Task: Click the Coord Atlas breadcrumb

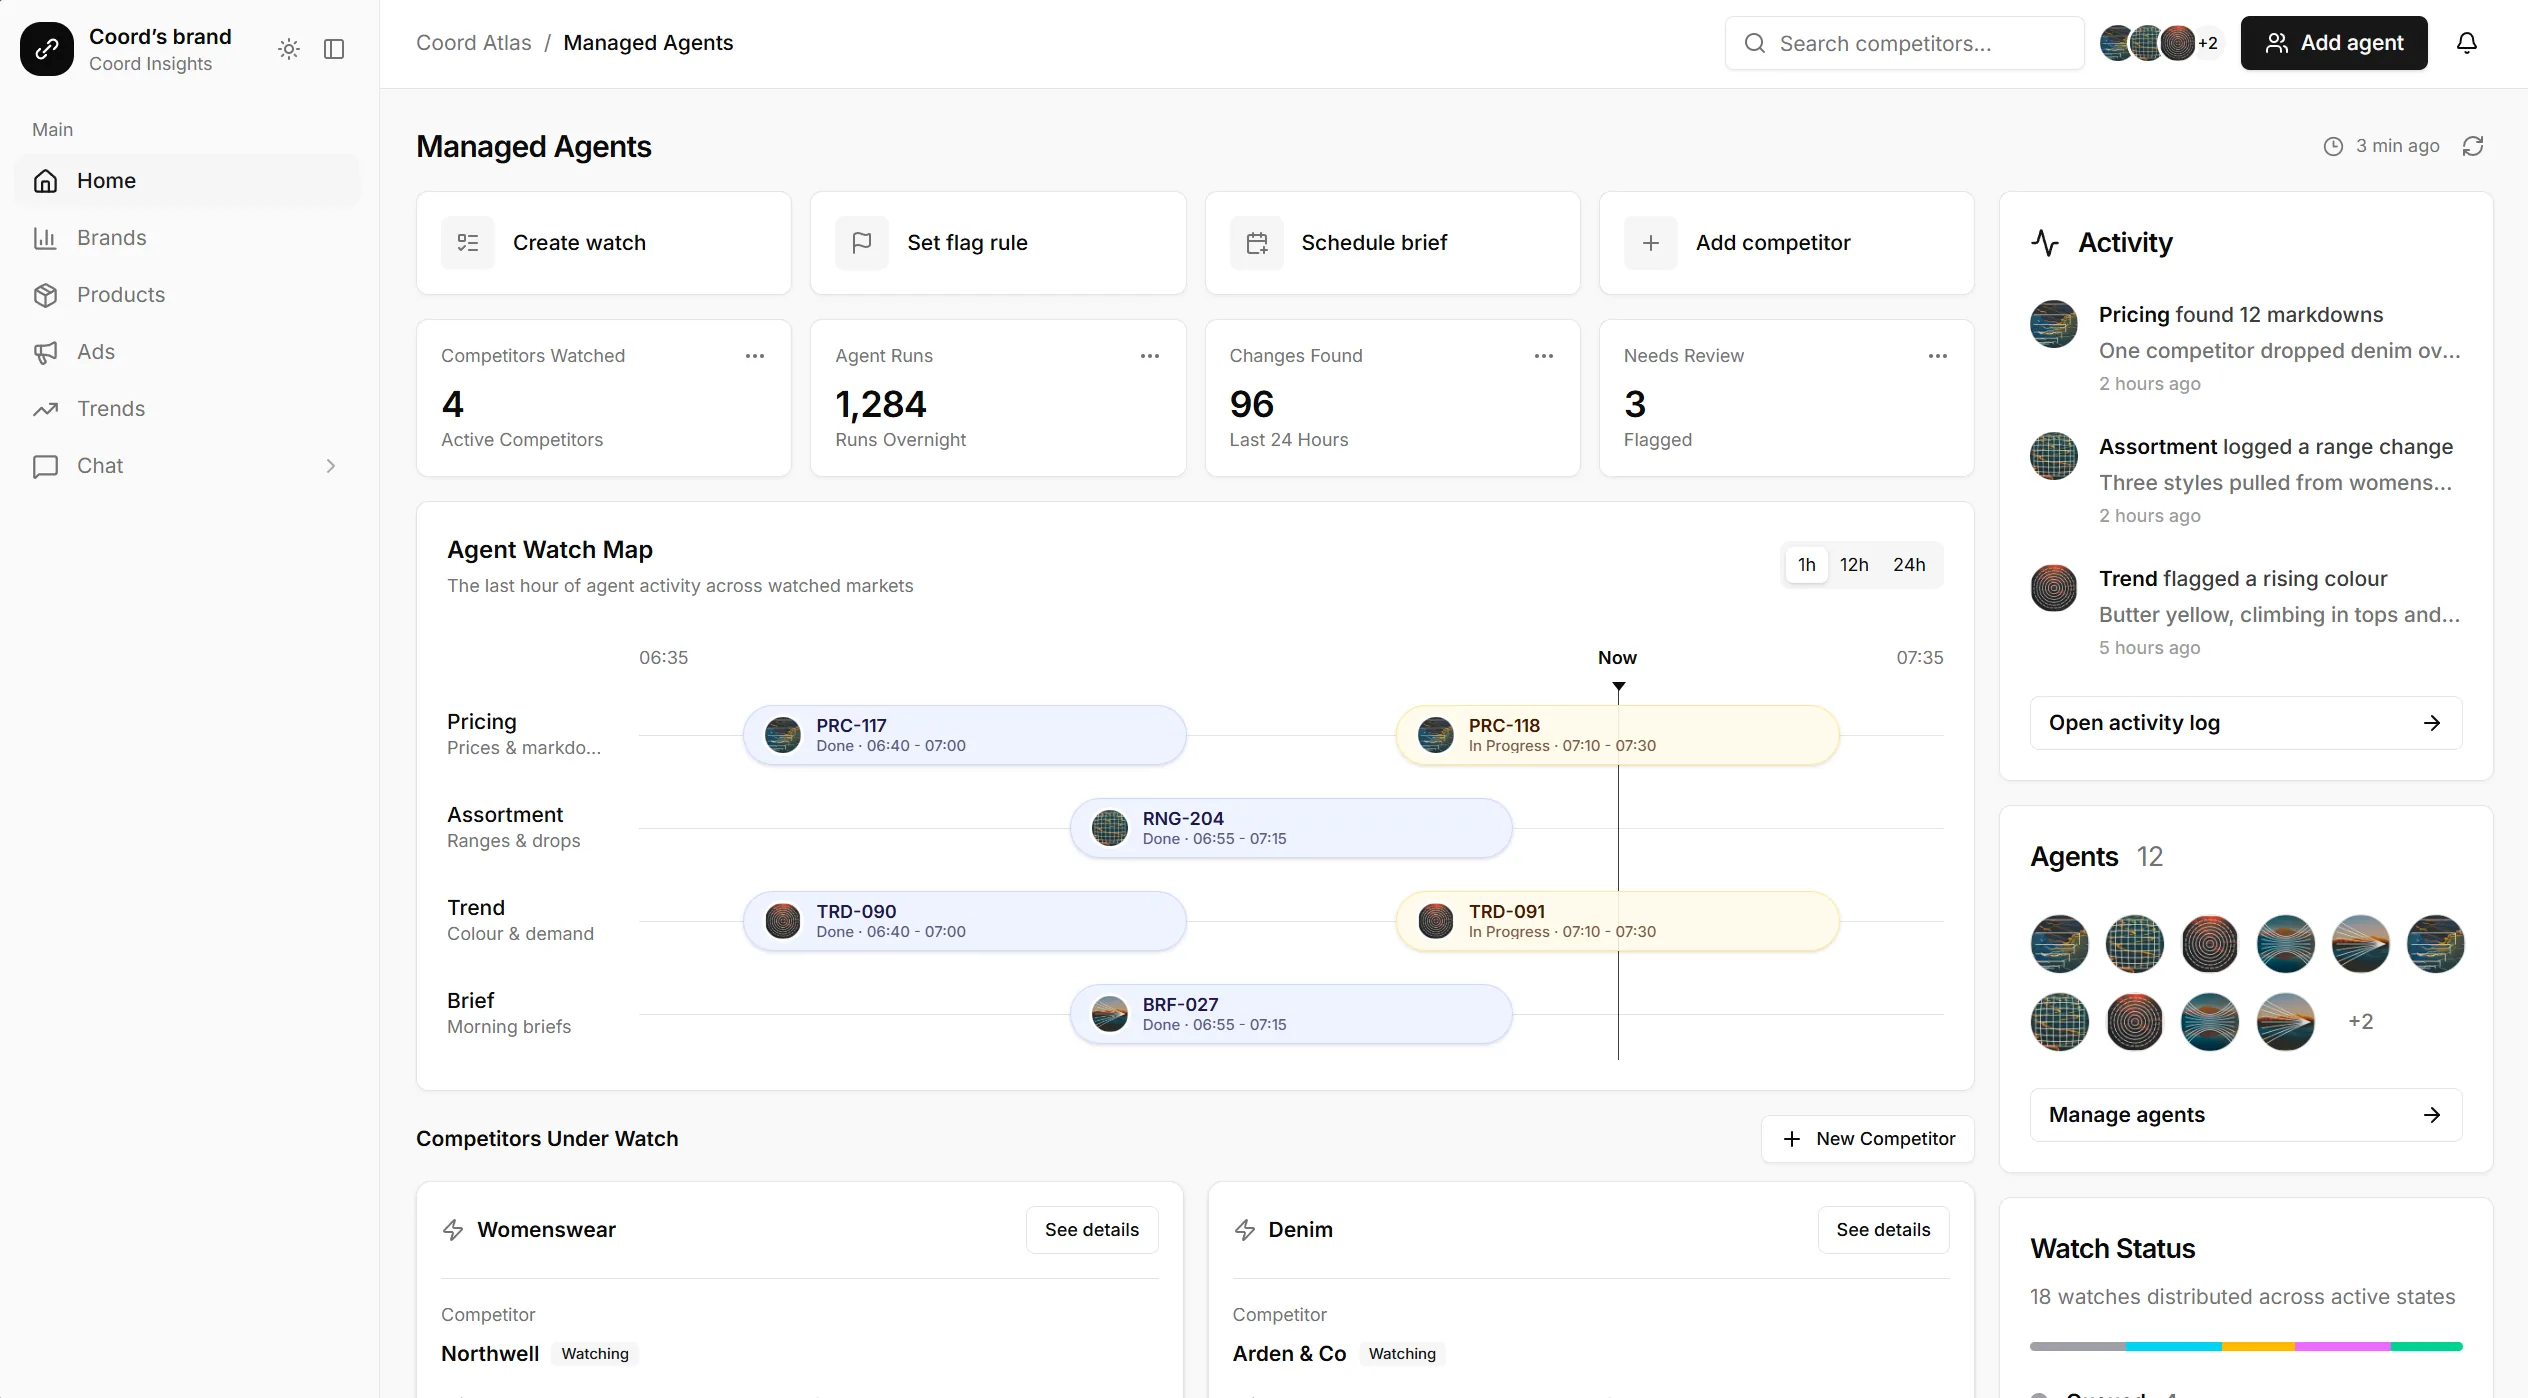Action: pyautogui.click(x=474, y=43)
